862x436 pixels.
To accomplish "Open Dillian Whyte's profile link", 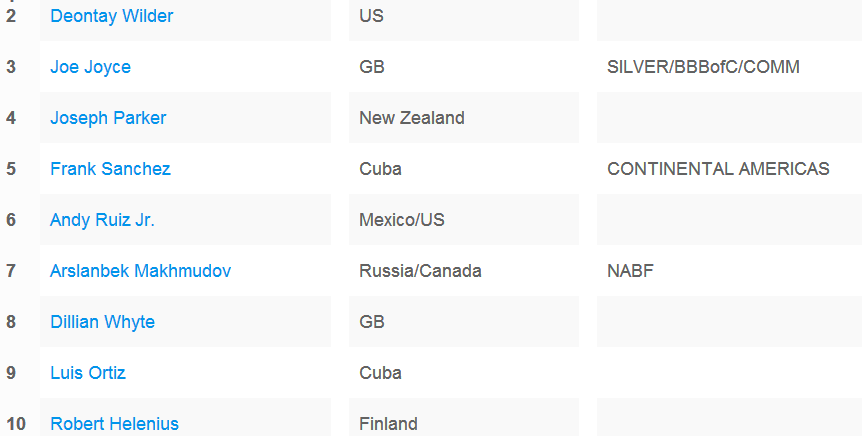I will point(103,322).
